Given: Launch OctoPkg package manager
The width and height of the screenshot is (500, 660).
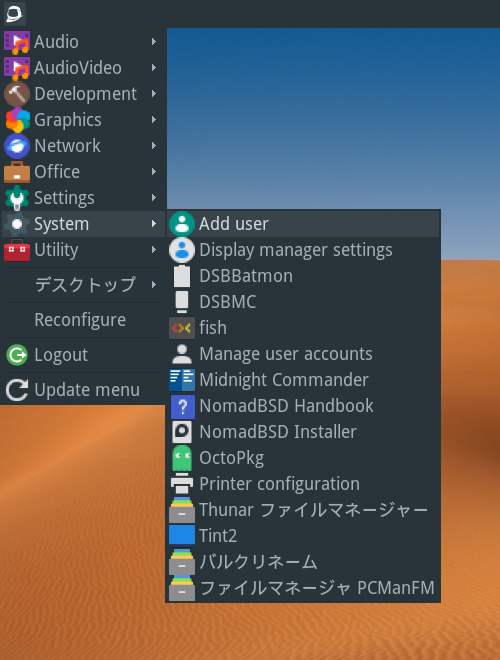Looking at the screenshot, I should tap(303, 458).
